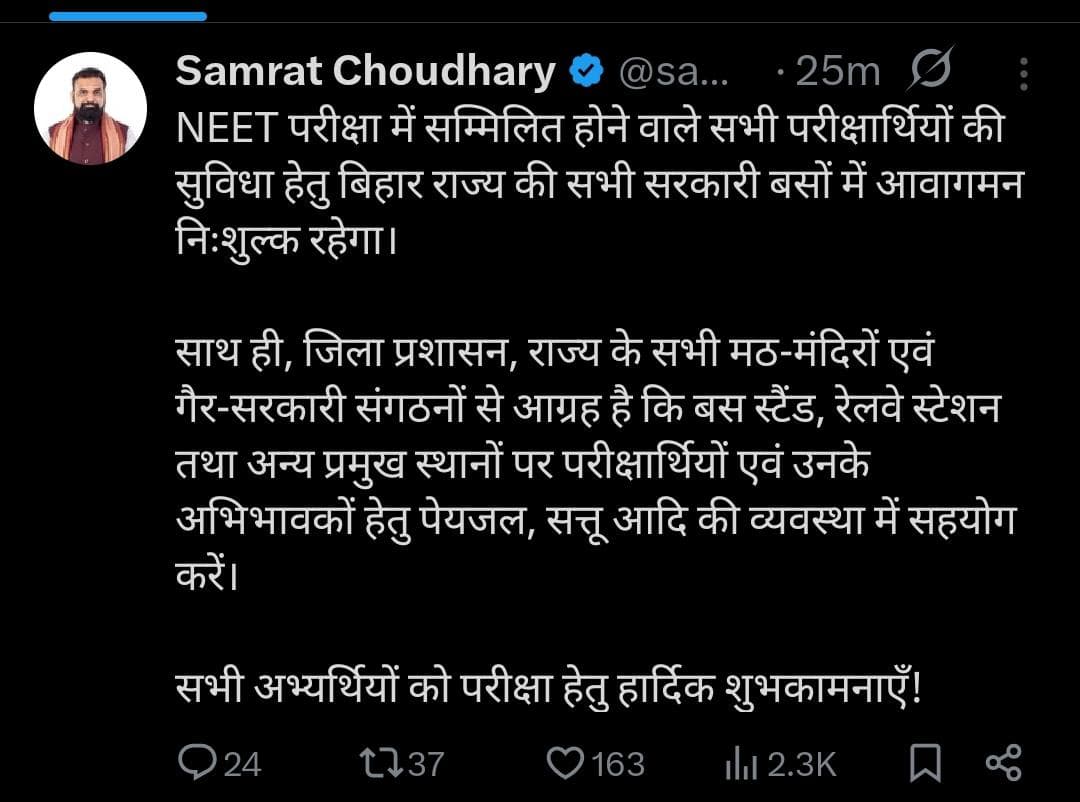Image resolution: width=1080 pixels, height=802 pixels.
Task: Click the 163 likes count
Action: (618, 765)
